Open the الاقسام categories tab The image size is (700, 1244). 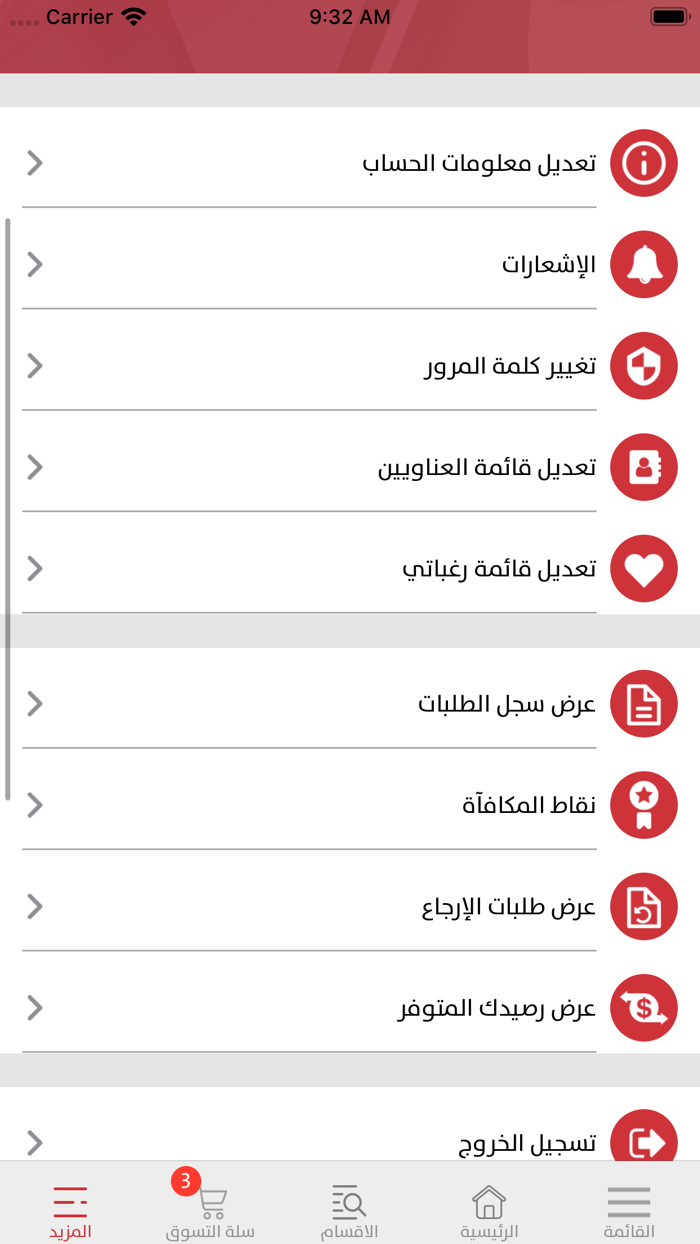349,1205
